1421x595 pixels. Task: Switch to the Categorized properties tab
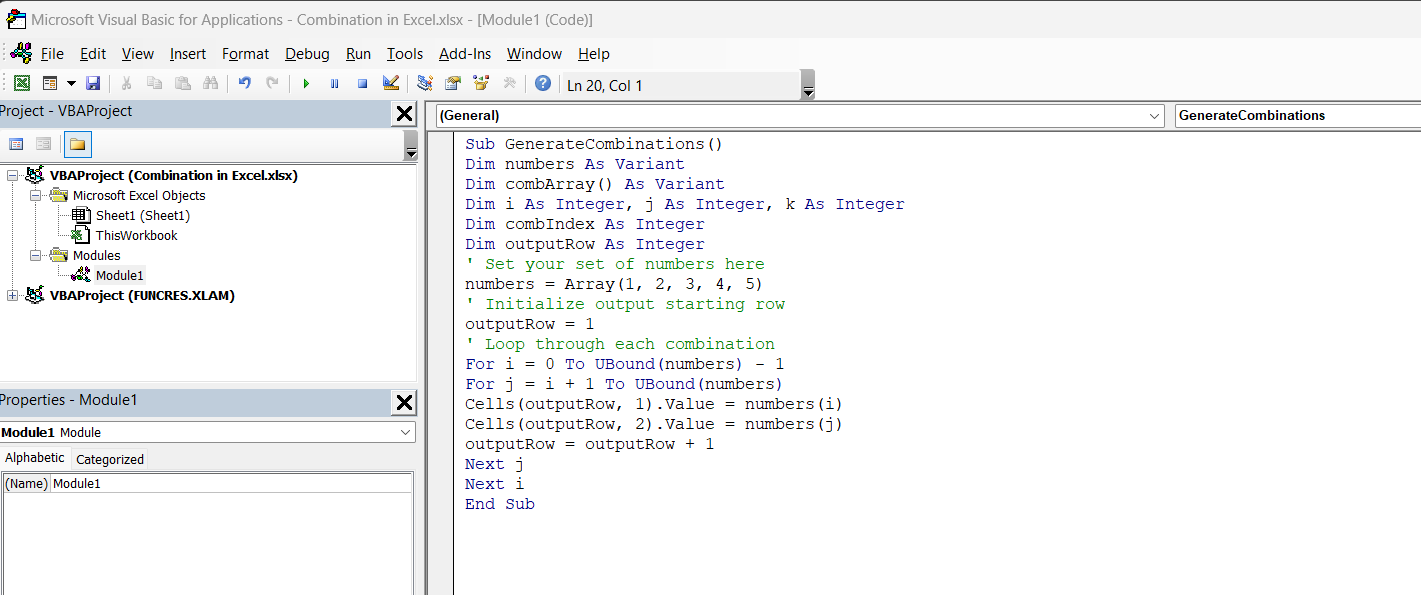coord(110,459)
